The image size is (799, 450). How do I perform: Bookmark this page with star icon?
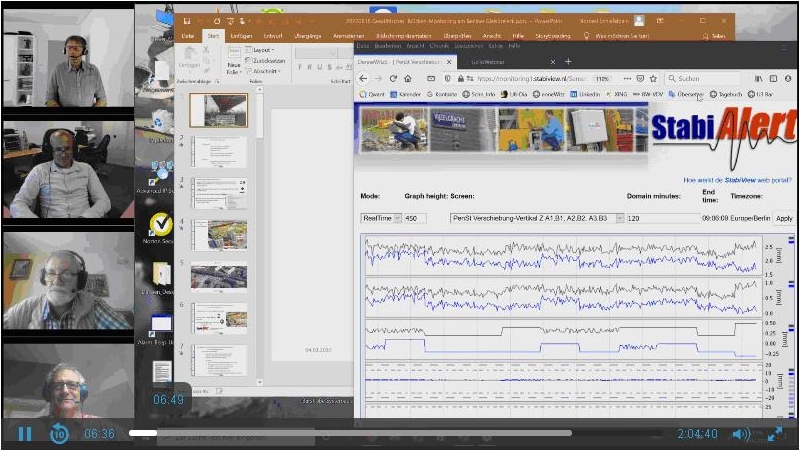[654, 78]
